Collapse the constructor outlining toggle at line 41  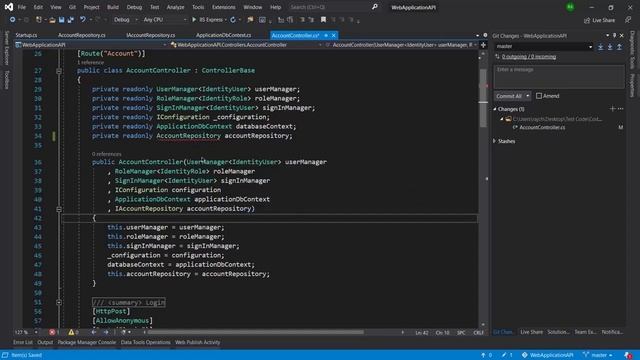pyautogui.click(x=59, y=209)
